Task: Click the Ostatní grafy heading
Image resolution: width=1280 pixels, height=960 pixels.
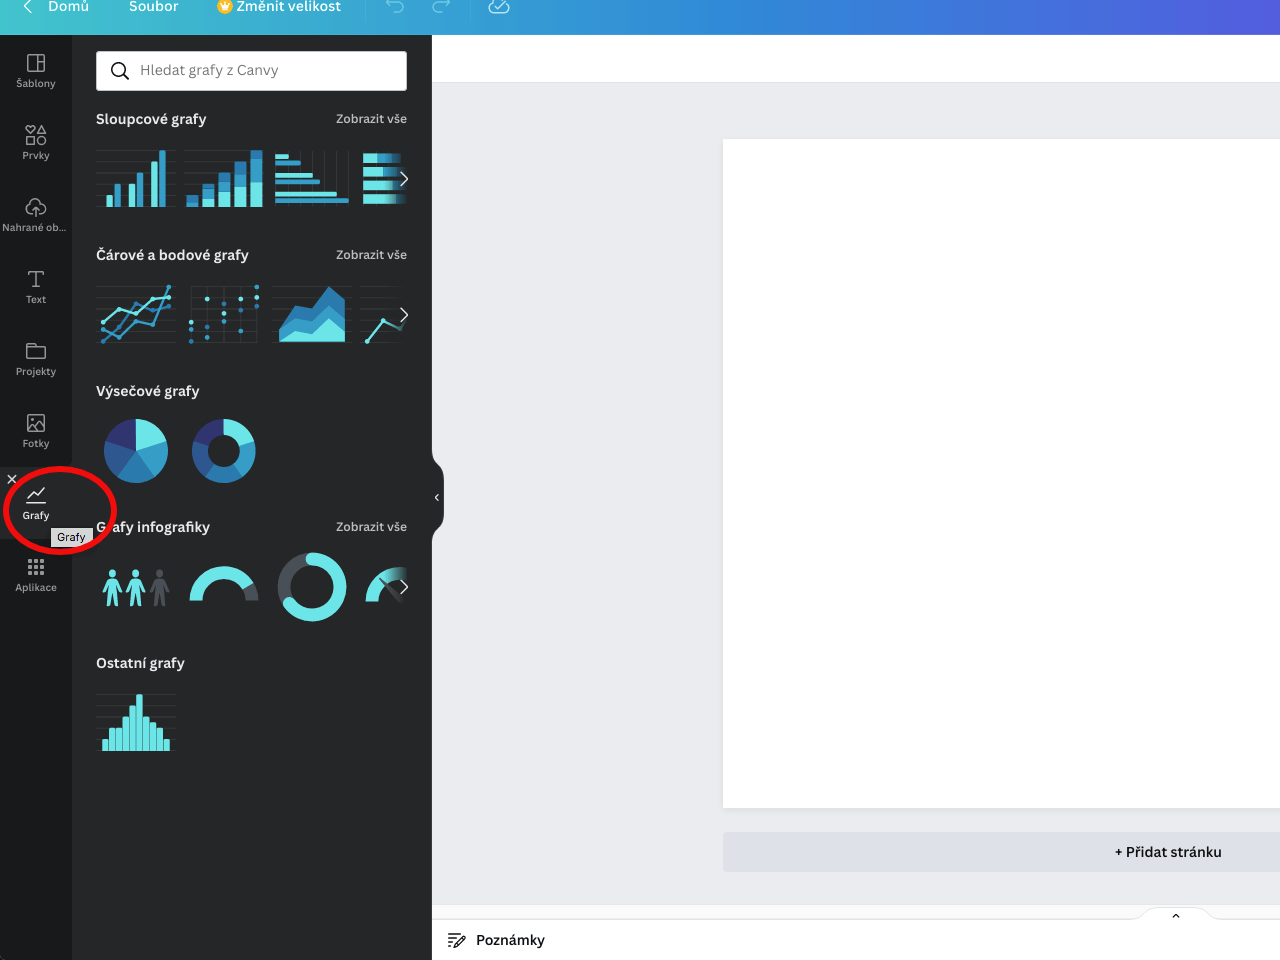Action: (x=140, y=663)
